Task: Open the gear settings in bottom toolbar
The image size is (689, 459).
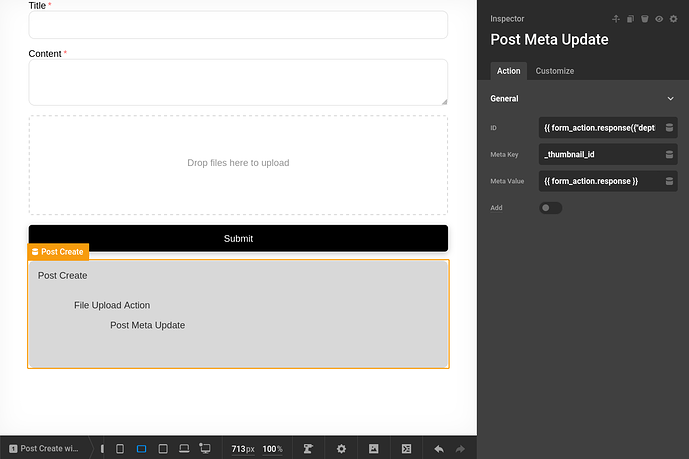Action: (x=341, y=449)
